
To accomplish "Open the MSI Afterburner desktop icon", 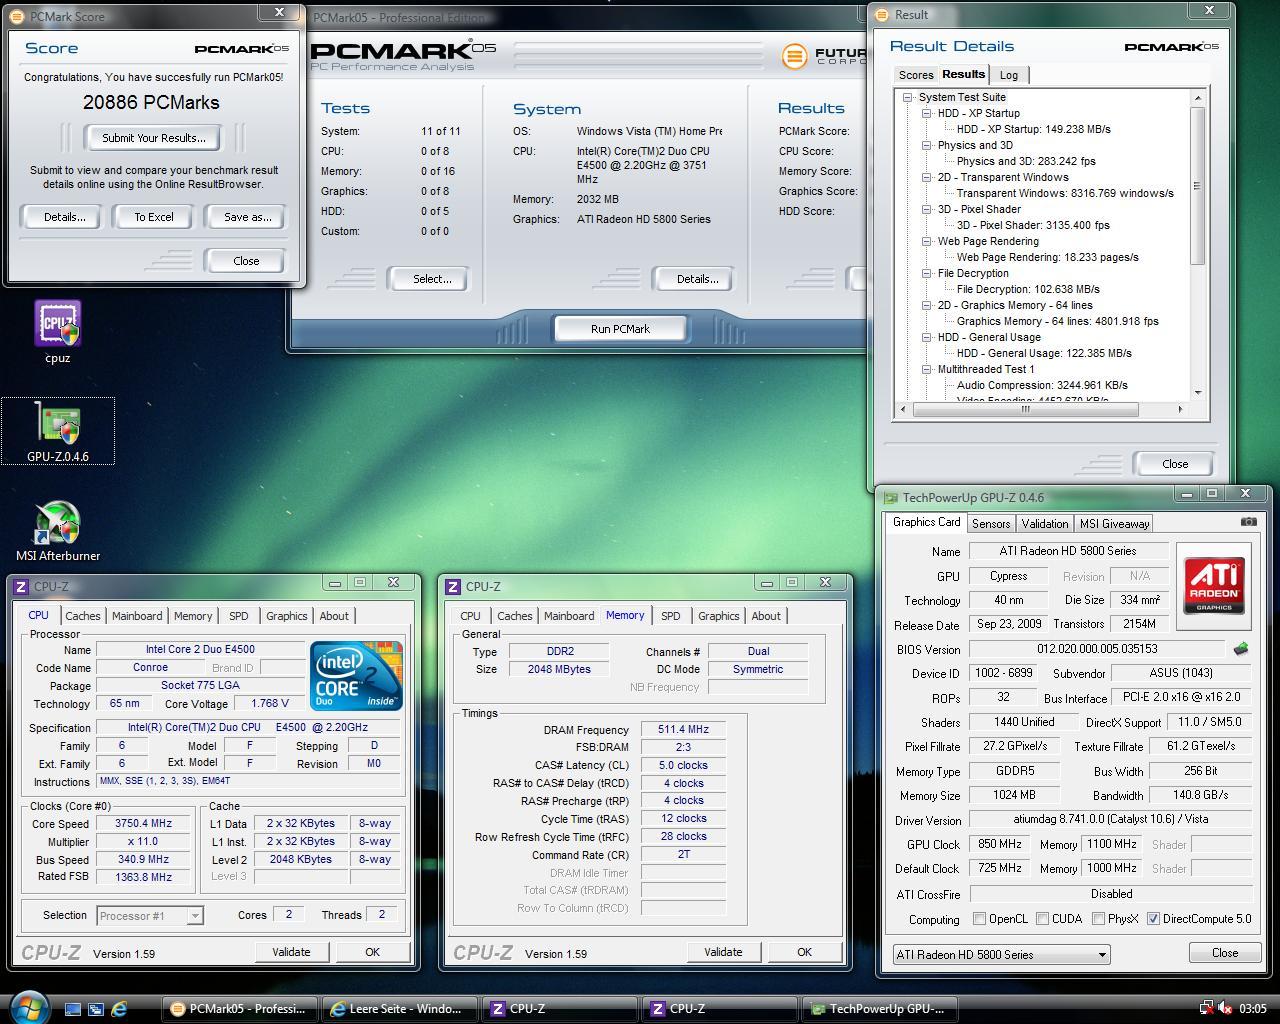I will [58, 531].
